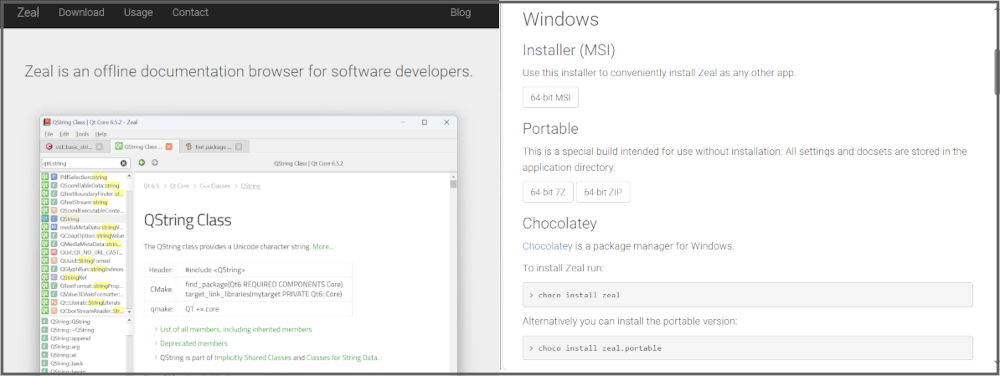Clear the qt6:string search field

pos(124,163)
